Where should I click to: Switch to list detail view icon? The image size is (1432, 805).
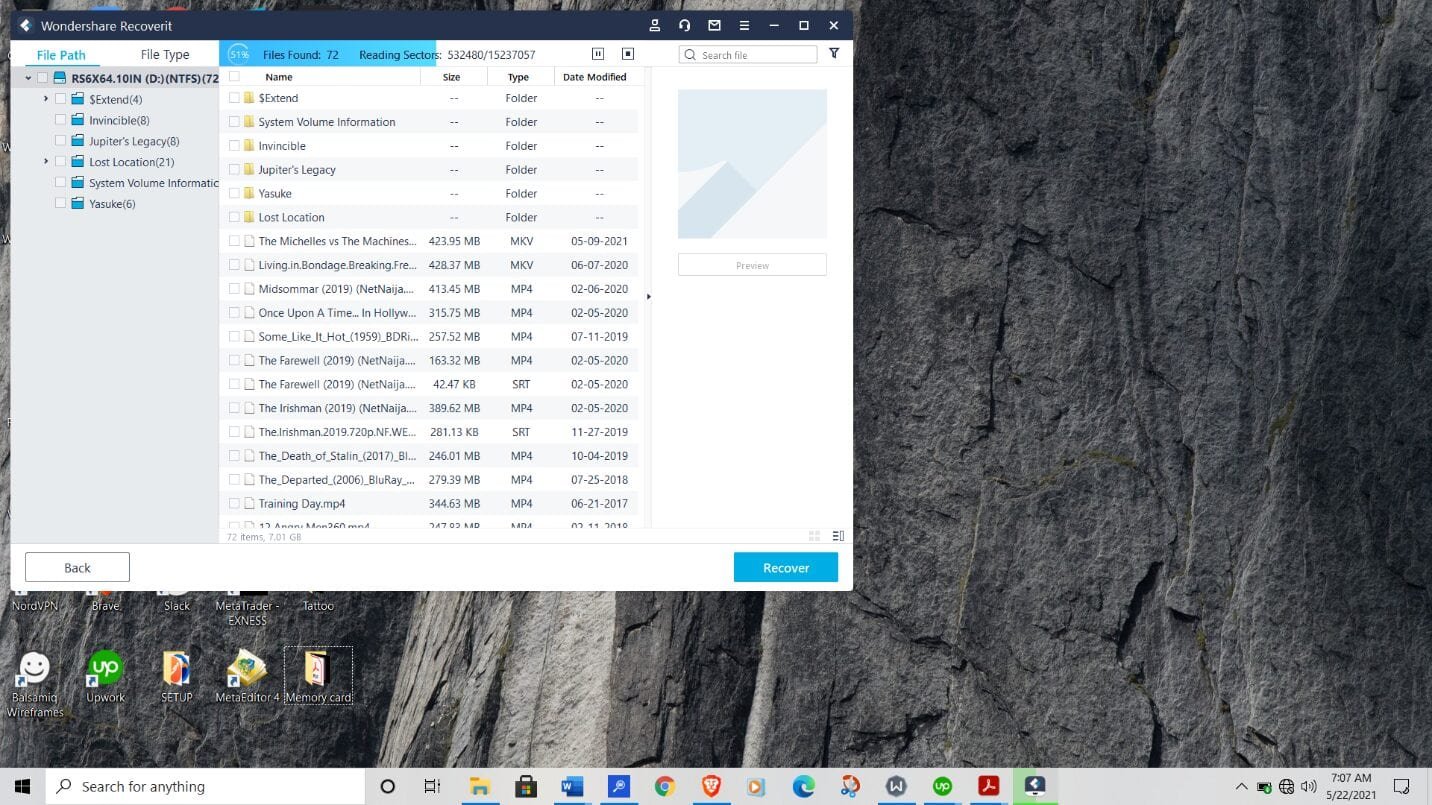(838, 536)
